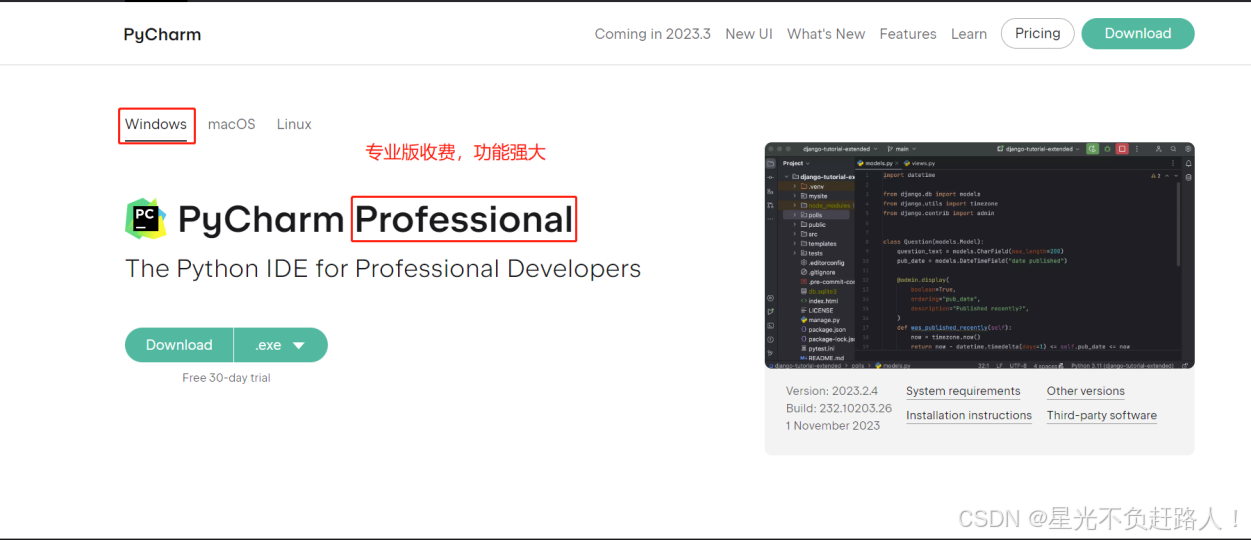
Task: Click the Terminal icon in IDE left stripe
Action: pyautogui.click(x=770, y=325)
